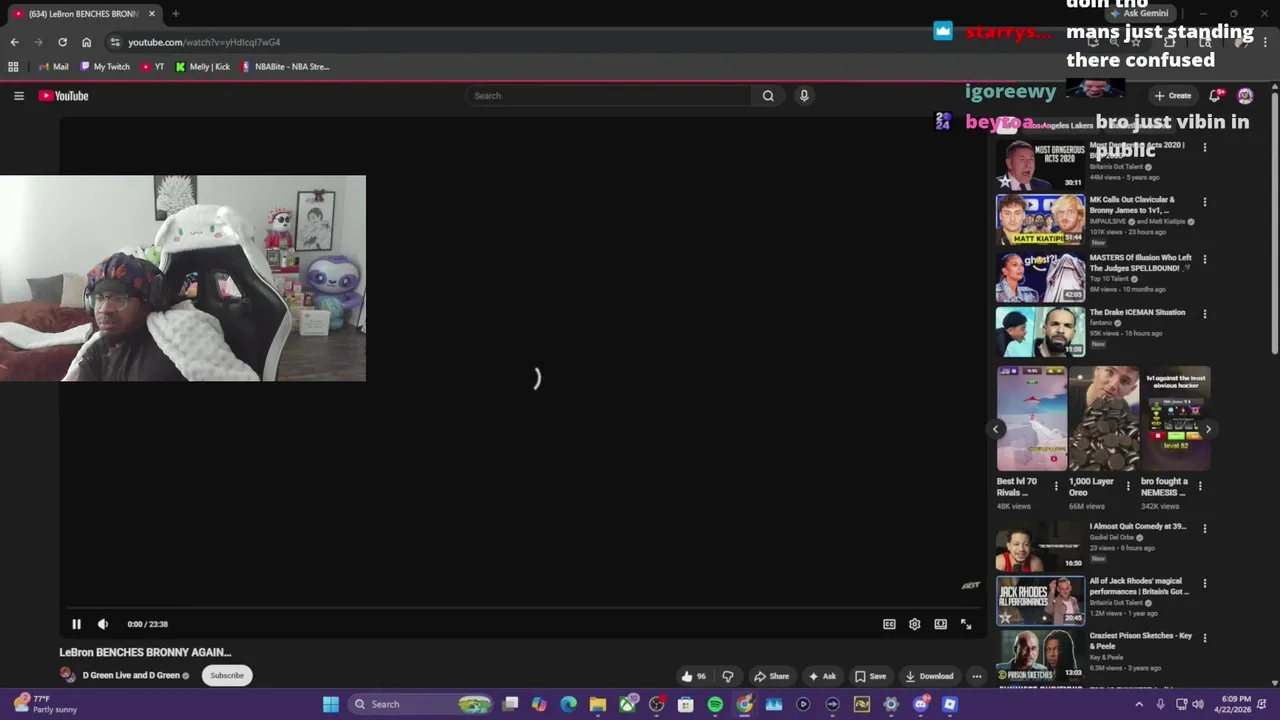Open menu for Craziest Prison Sketches video

(1204, 638)
